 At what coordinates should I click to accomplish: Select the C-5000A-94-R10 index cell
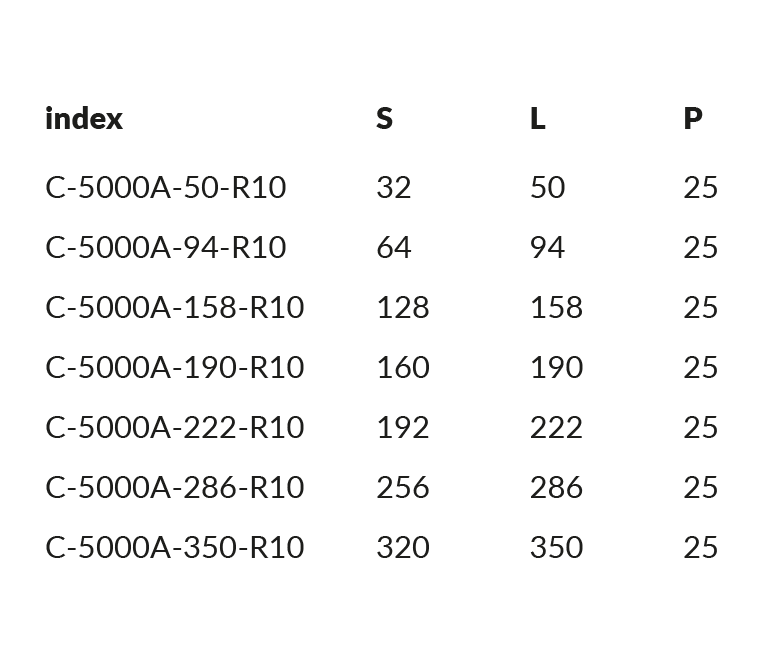(166, 248)
